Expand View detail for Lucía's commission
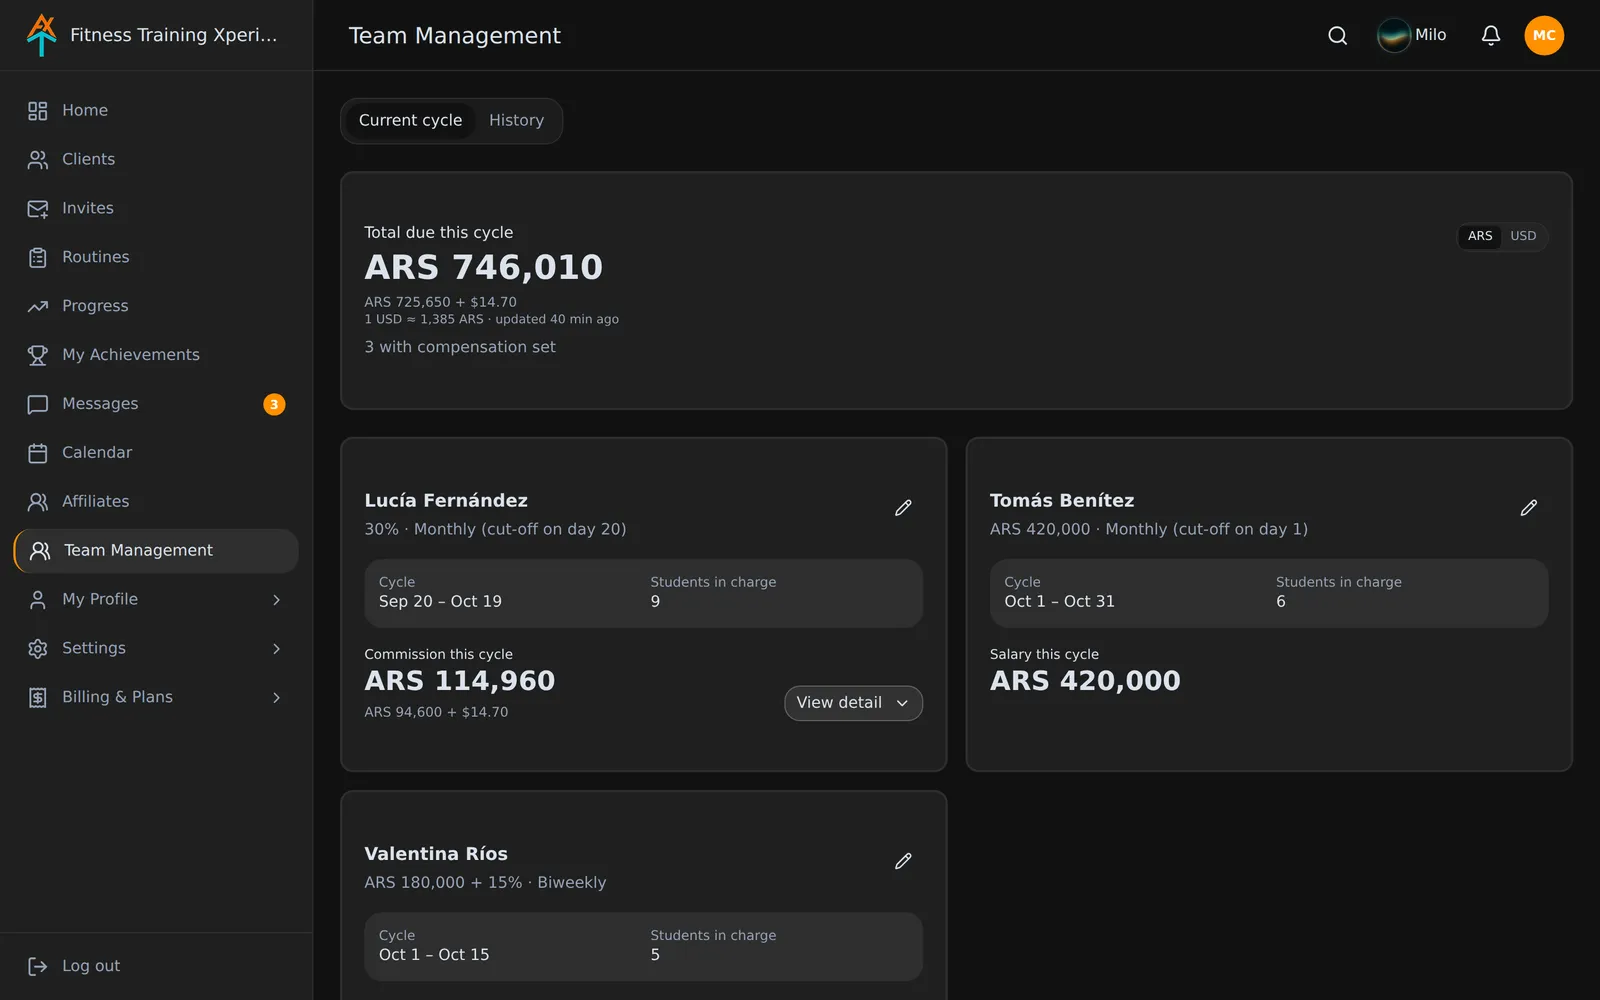The image size is (1600, 1000). click(x=853, y=703)
